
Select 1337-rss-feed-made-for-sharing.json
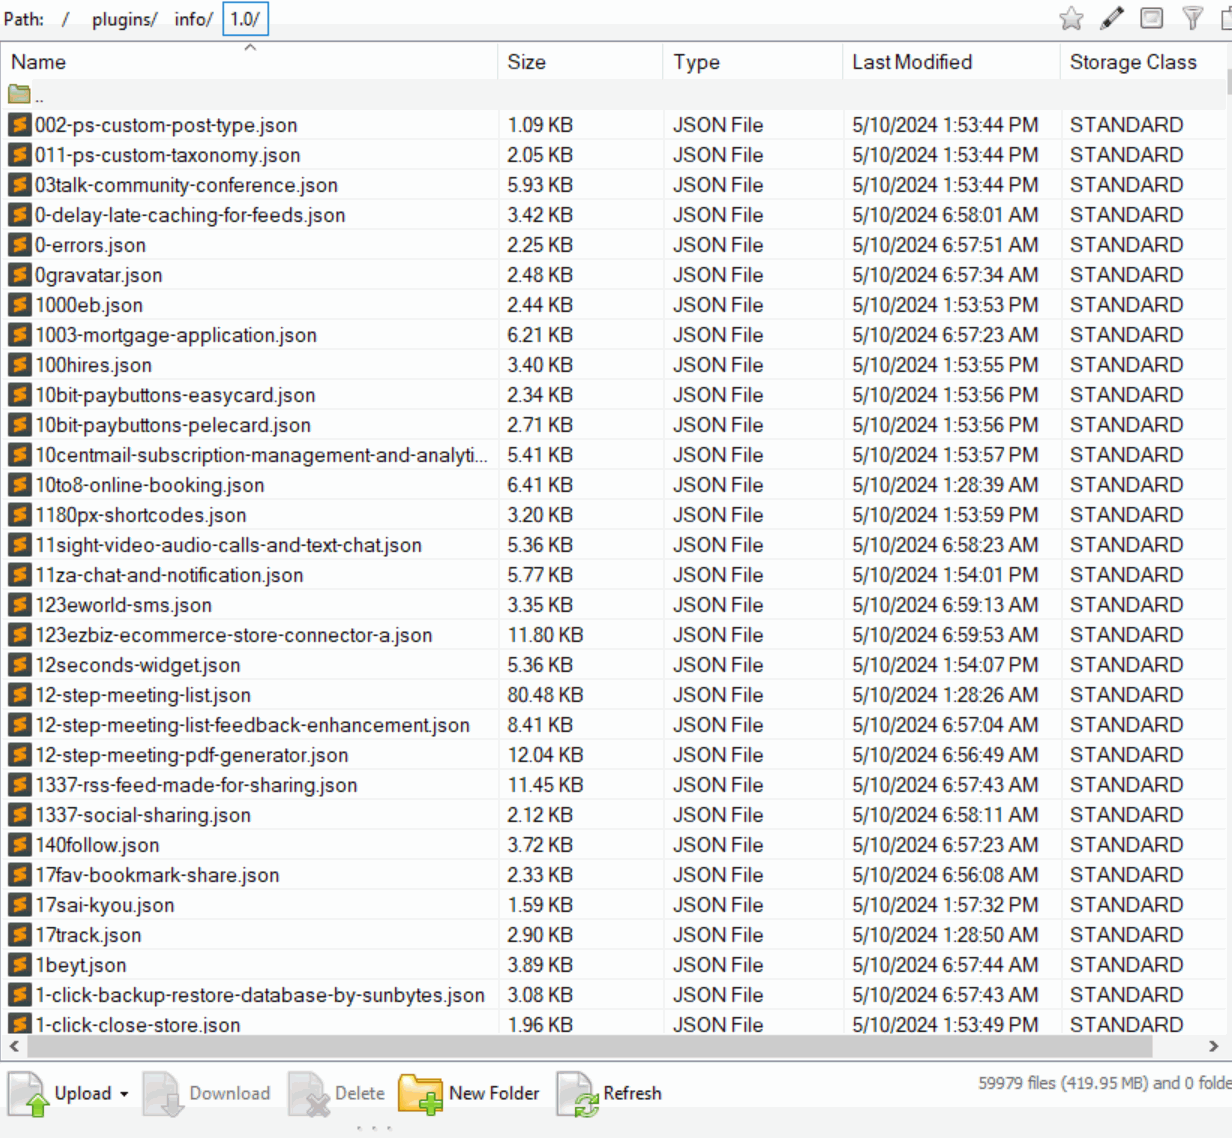tap(196, 785)
